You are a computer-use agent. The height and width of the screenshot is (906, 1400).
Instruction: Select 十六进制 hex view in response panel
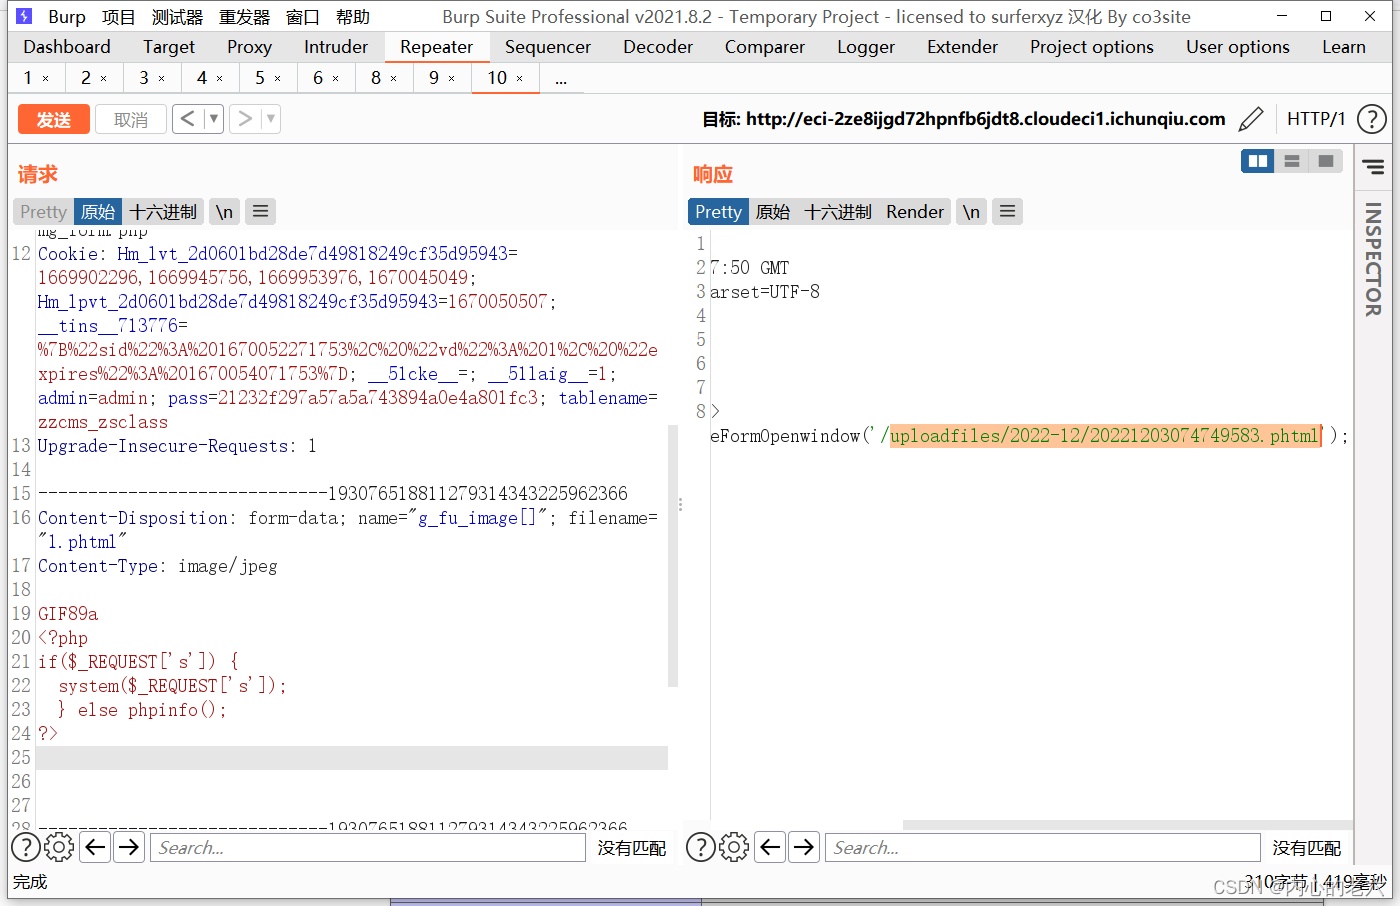click(838, 212)
